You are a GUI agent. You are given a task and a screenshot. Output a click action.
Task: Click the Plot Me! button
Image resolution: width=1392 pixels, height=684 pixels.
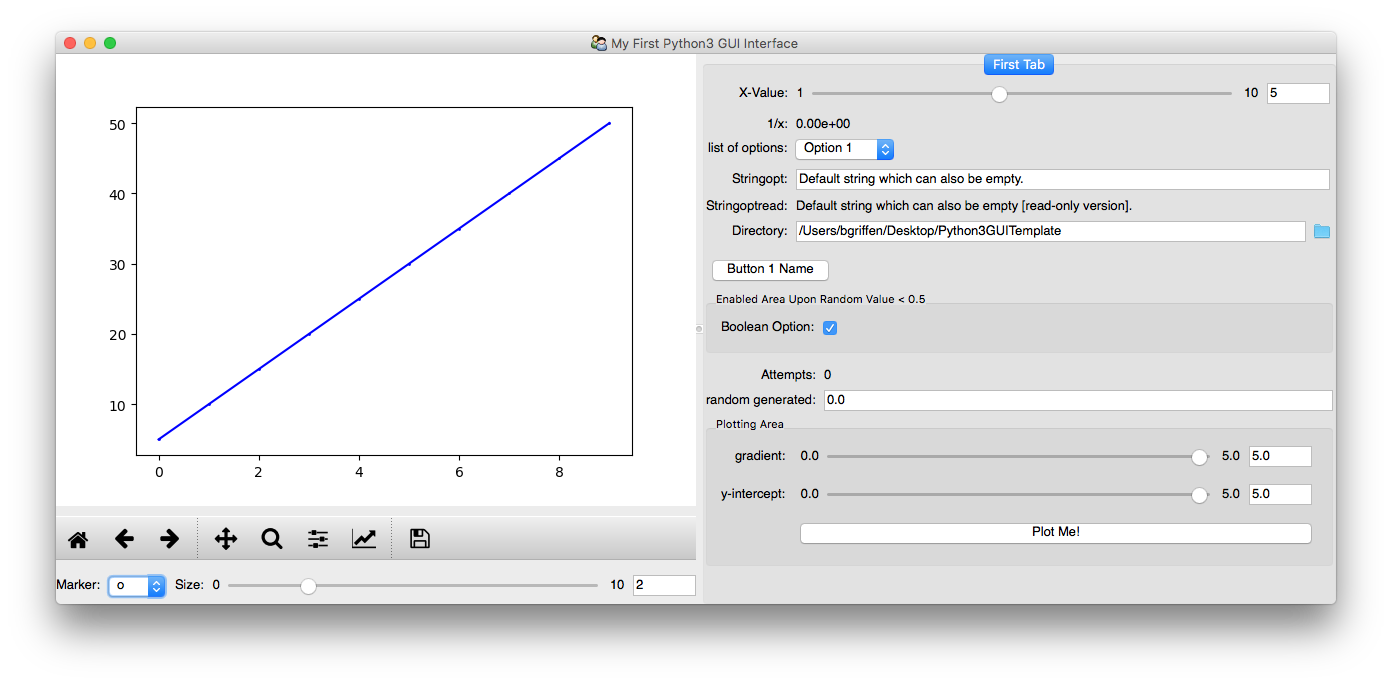1055,533
